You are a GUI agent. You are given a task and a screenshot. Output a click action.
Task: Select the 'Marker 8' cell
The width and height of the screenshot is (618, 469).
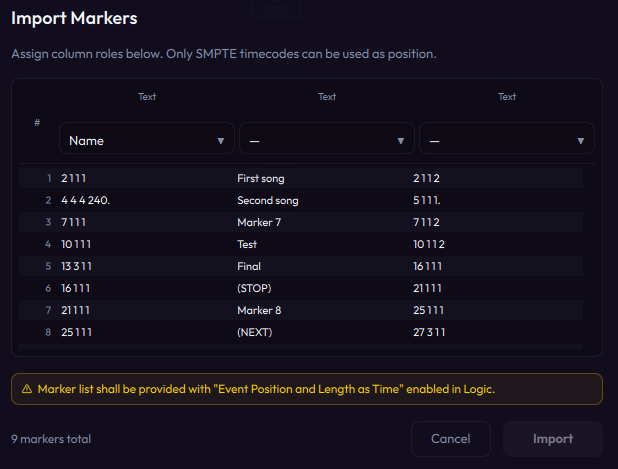[x=259, y=311]
